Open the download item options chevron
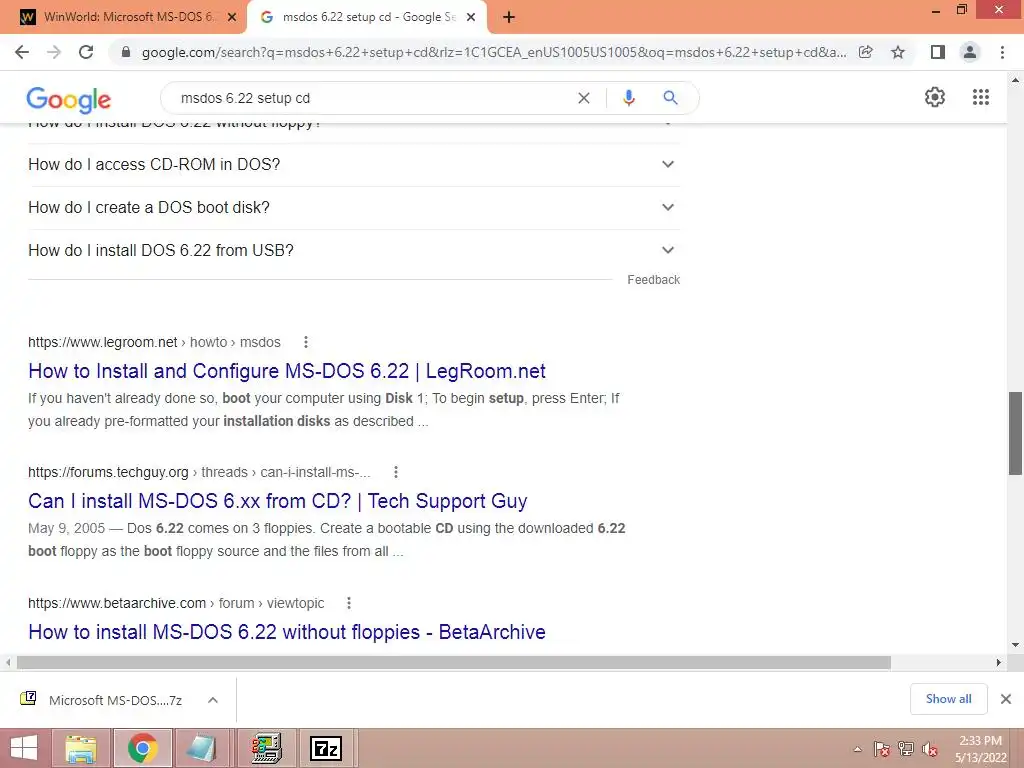The image size is (1024, 768). pyautogui.click(x=213, y=700)
